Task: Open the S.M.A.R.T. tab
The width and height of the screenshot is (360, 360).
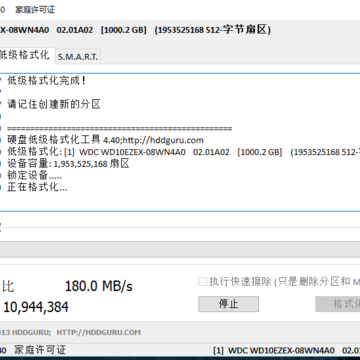Action: click(78, 57)
